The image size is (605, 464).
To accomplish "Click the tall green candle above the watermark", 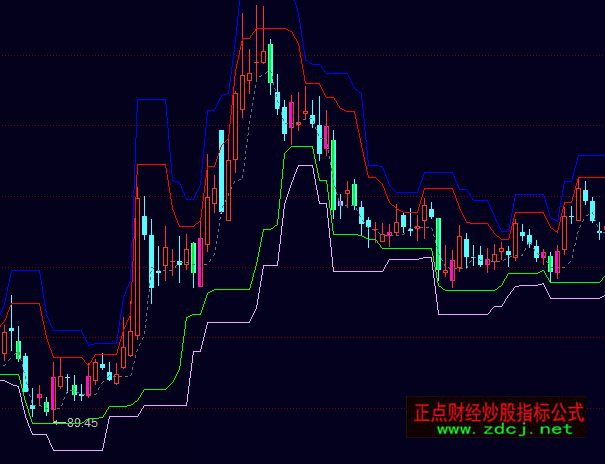I will 438,245.
